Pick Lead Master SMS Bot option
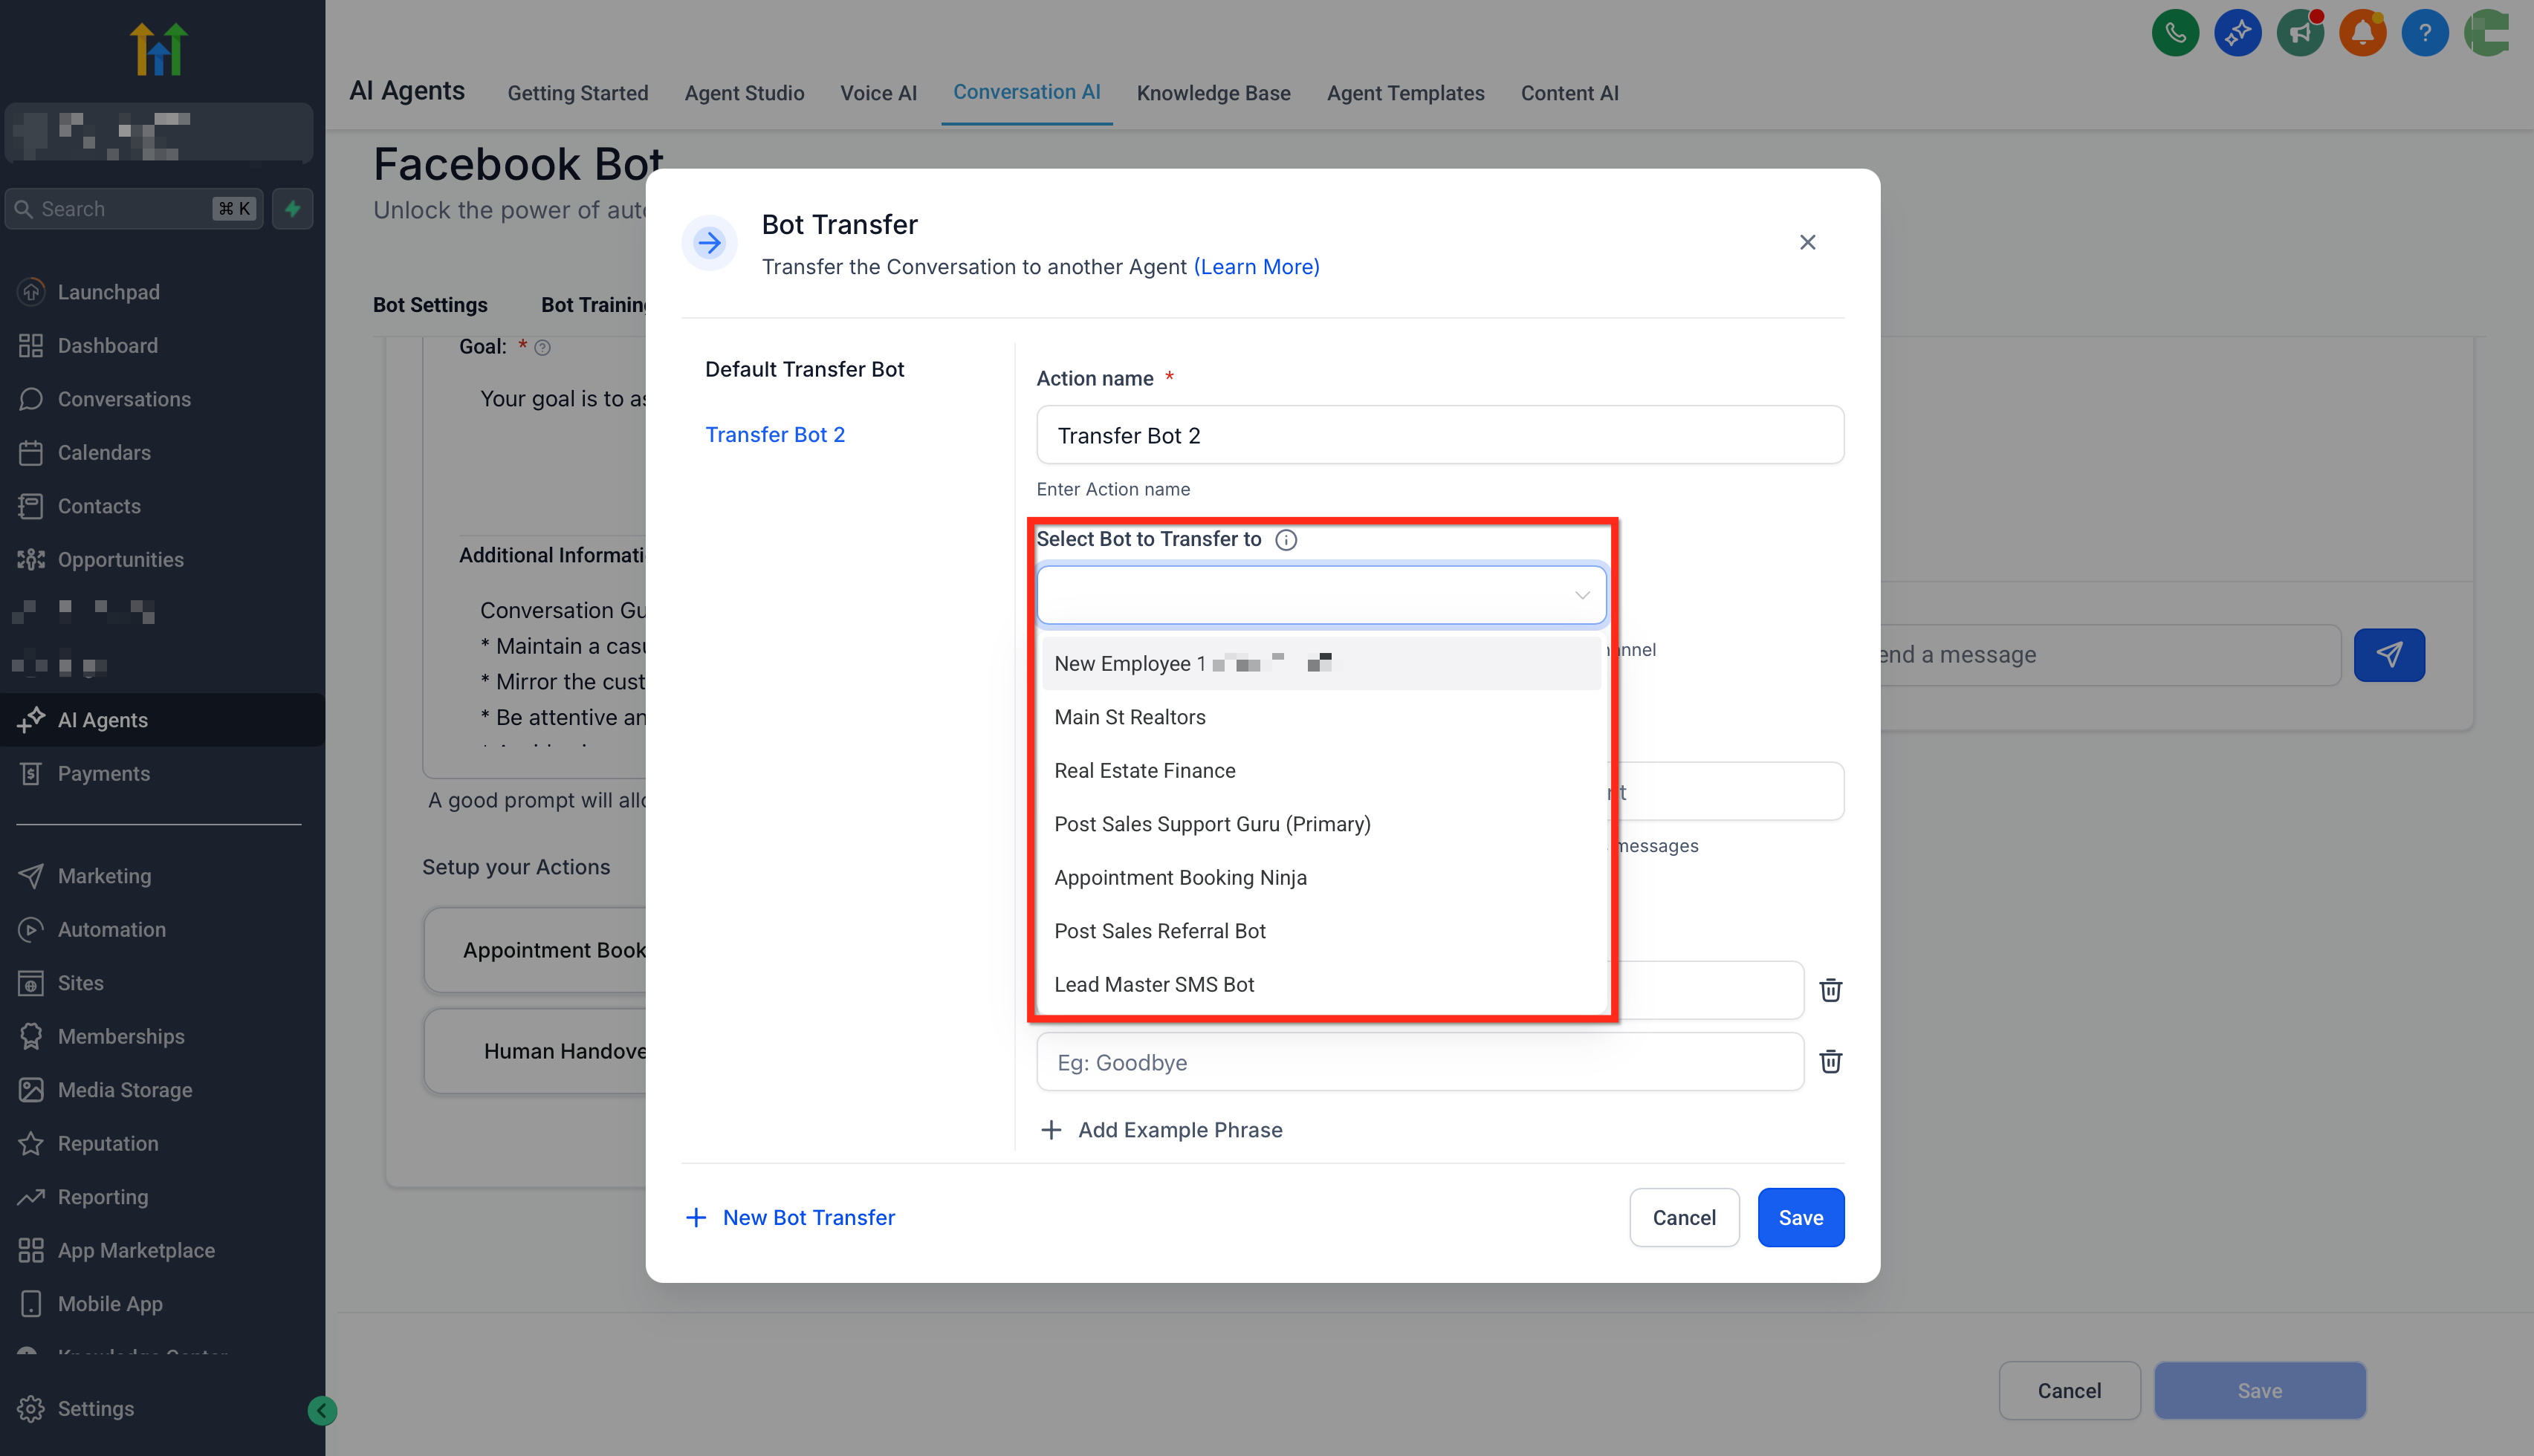 tap(1153, 984)
